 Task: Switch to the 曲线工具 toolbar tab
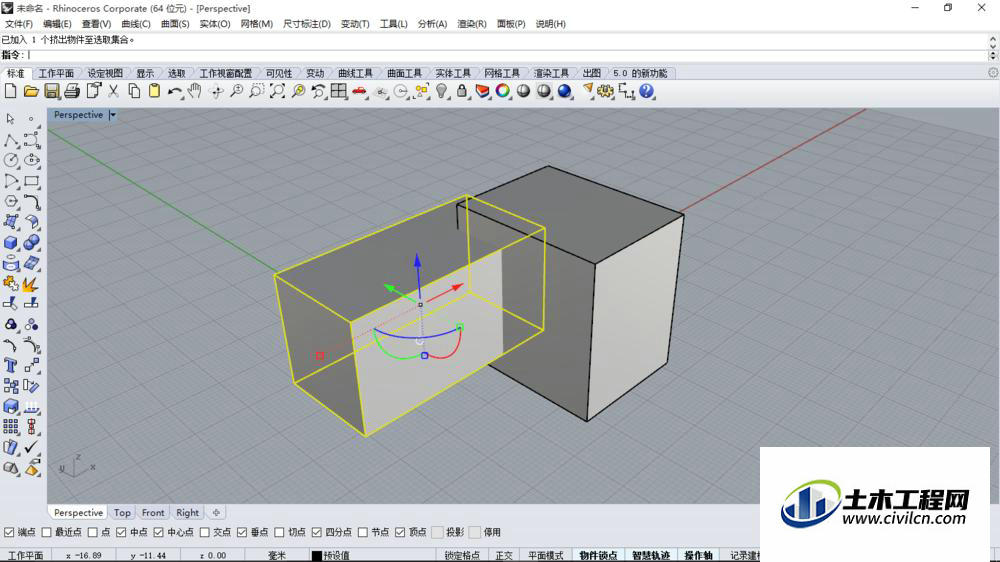pyautogui.click(x=355, y=73)
